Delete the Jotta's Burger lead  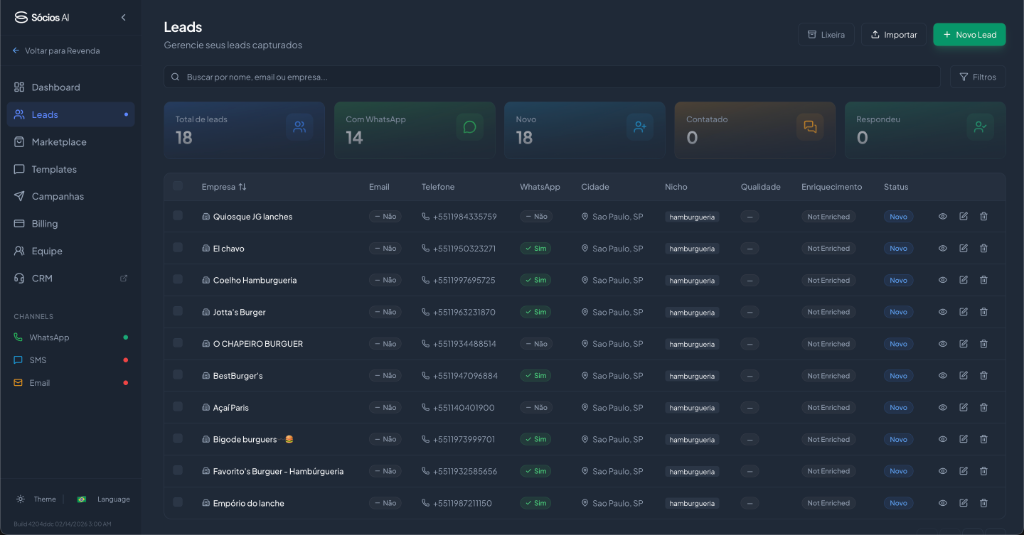984,312
